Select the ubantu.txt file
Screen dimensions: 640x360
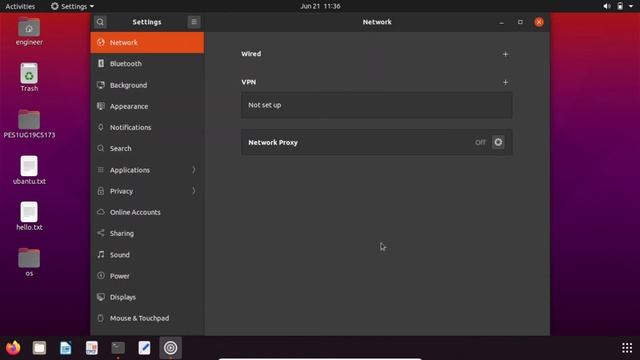click(29, 170)
